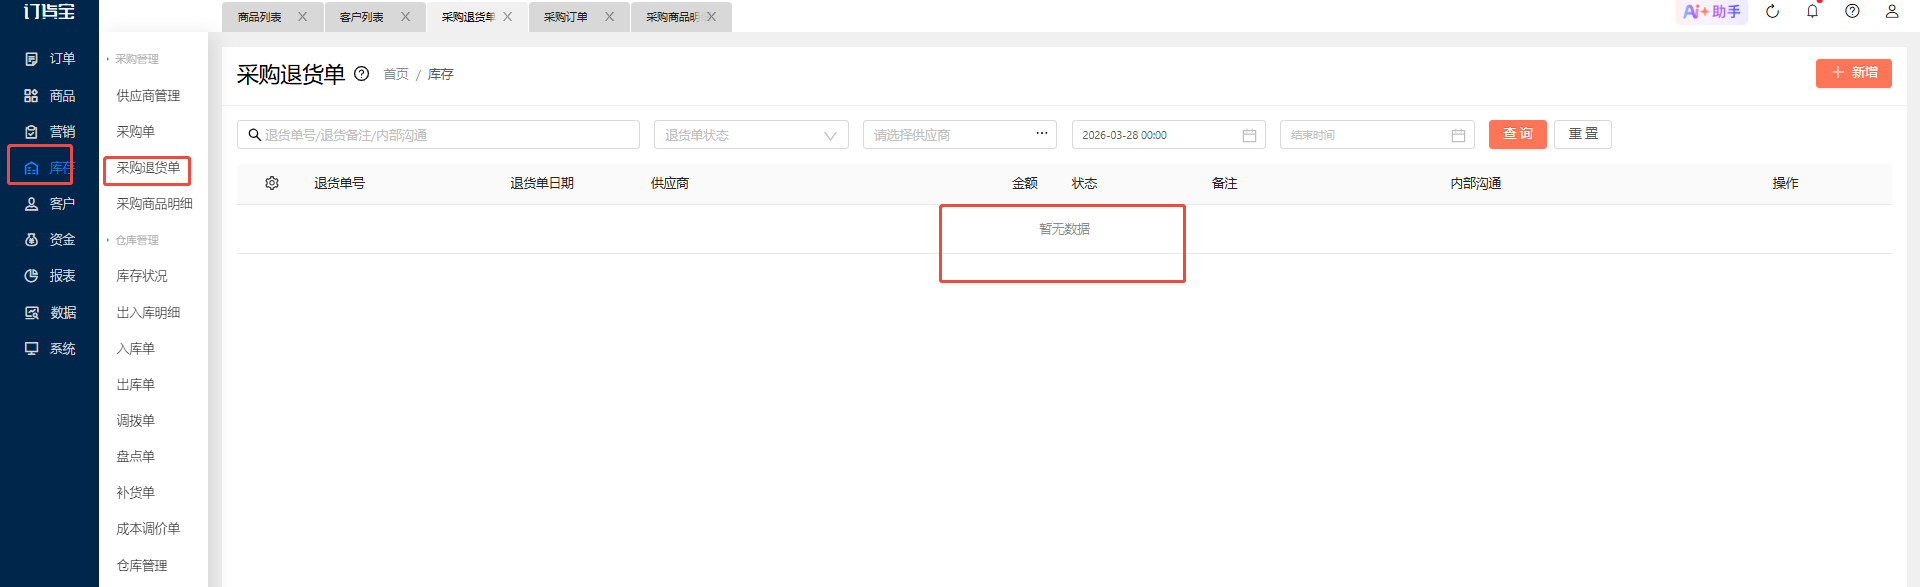This screenshot has height=587, width=1920.
Task: Open table column settings gear
Action: (272, 183)
